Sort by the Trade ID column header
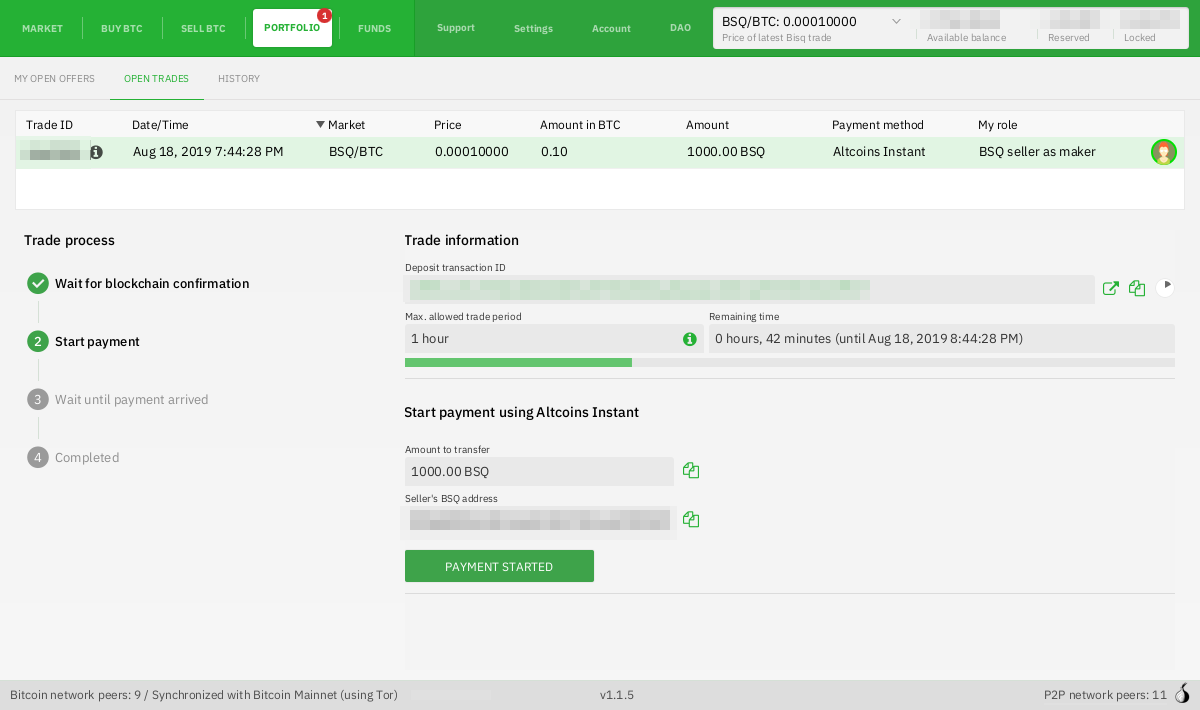This screenshot has height=710, width=1200. (50, 125)
